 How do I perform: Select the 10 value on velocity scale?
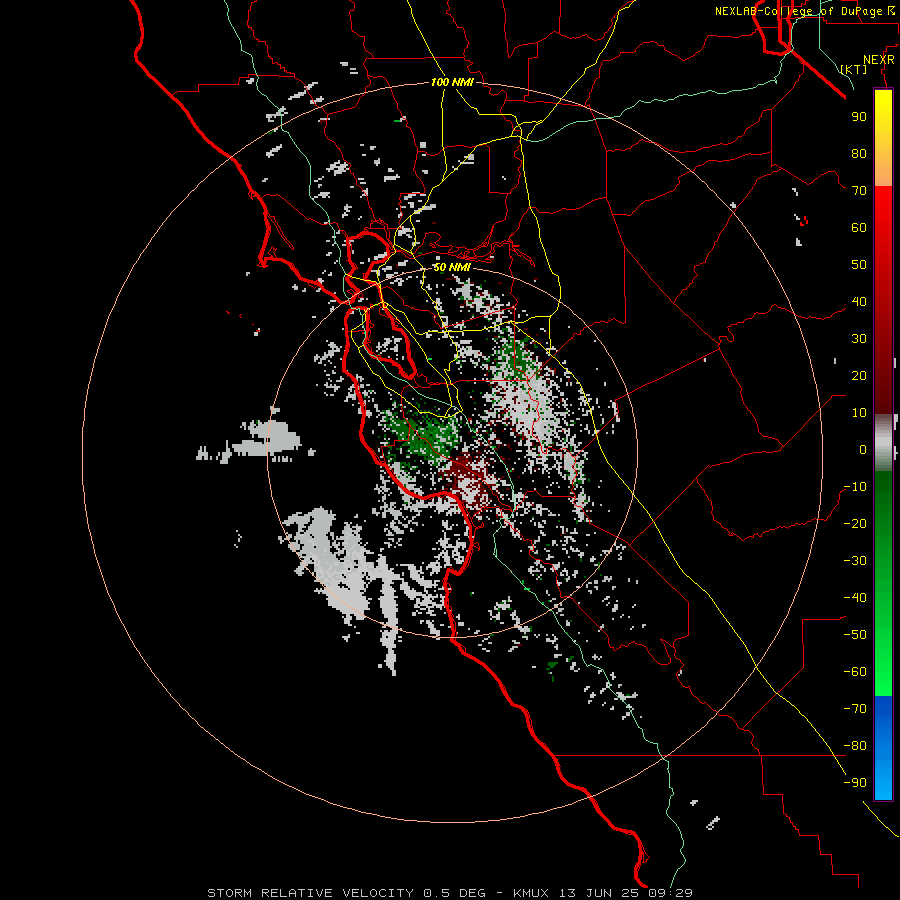[x=859, y=413]
